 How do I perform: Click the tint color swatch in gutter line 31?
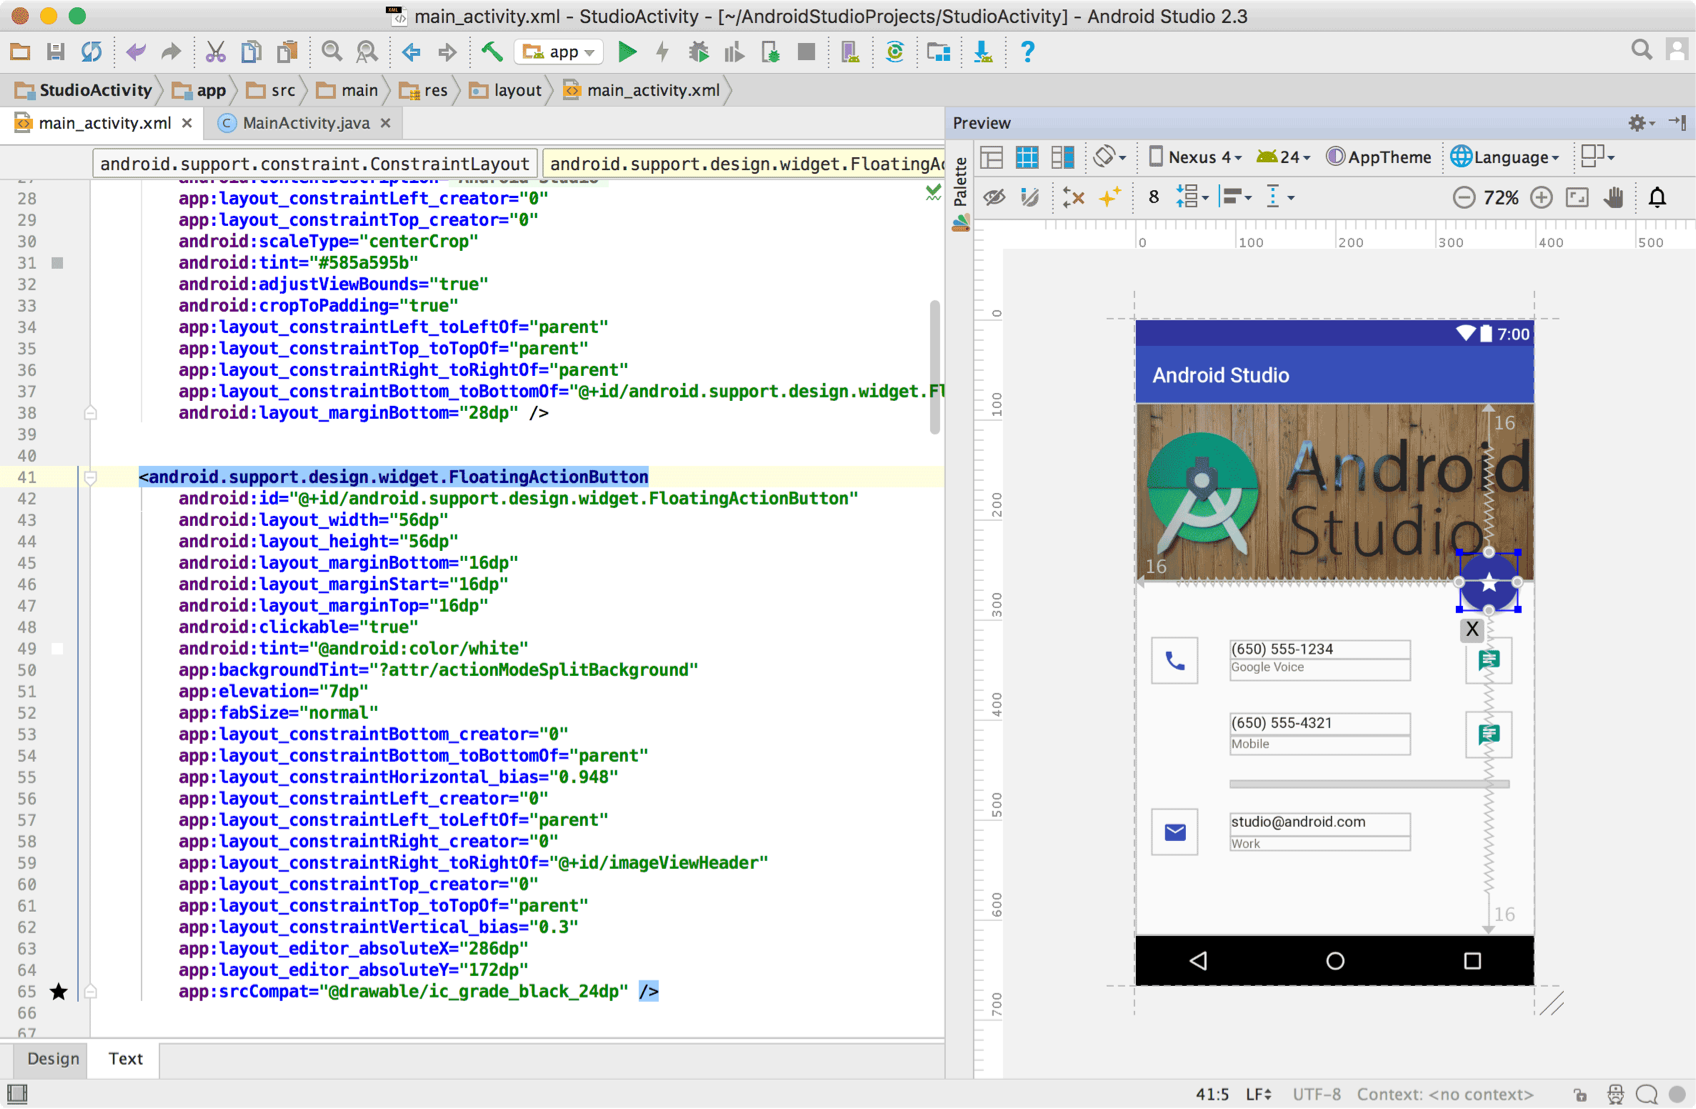pos(58,263)
